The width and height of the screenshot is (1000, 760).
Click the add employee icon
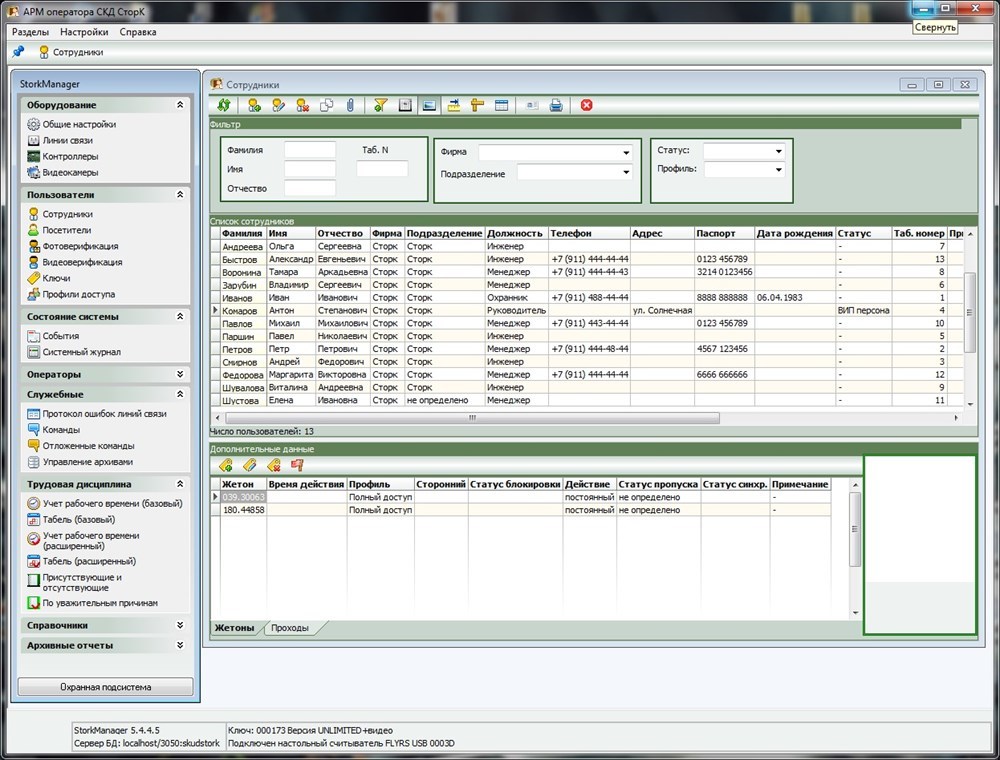[x=255, y=105]
